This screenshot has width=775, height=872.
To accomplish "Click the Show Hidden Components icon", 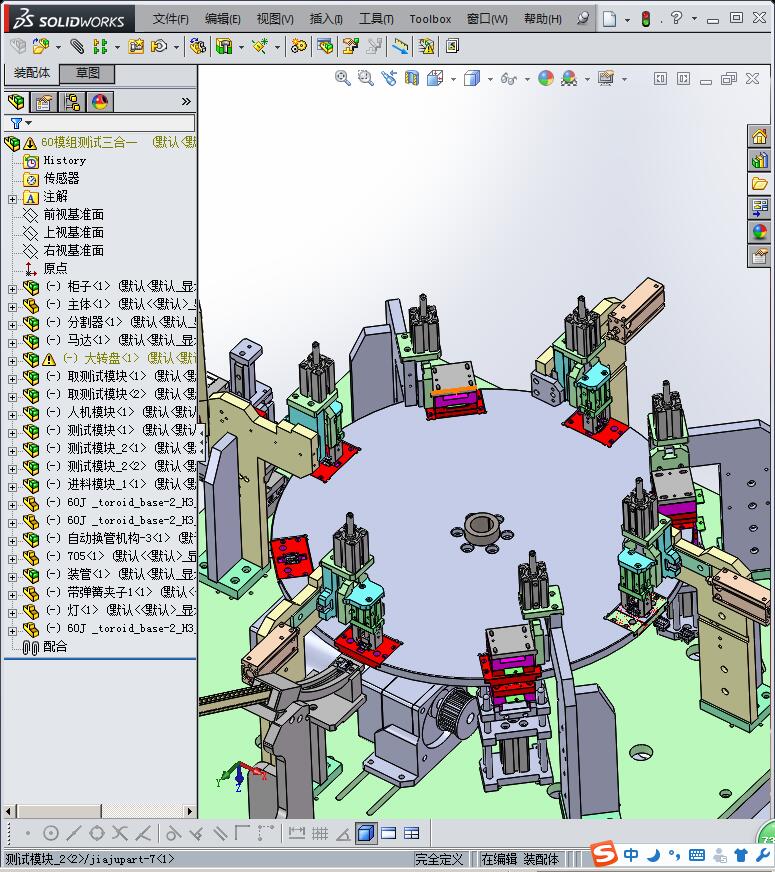I will pos(197,46).
